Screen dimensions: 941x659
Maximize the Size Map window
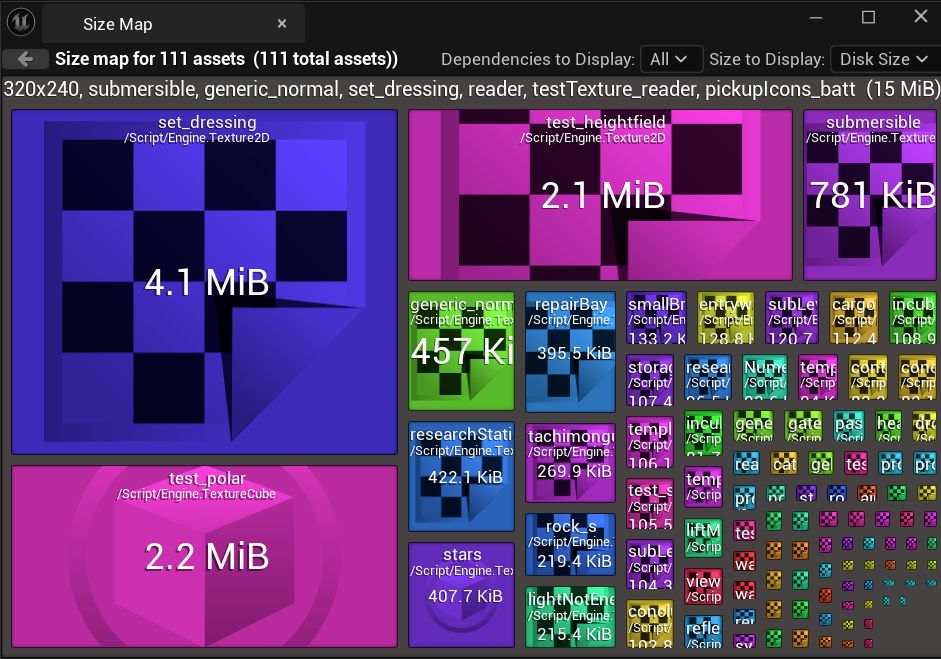click(x=868, y=17)
